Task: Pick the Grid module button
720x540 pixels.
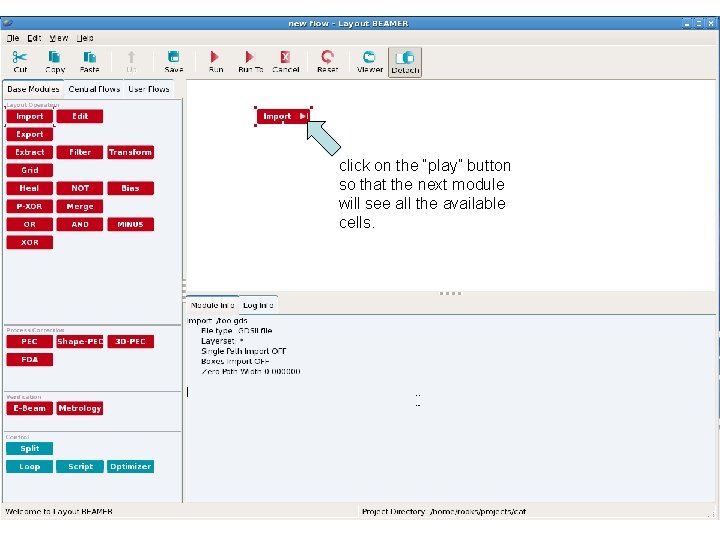Action: pos(30,170)
